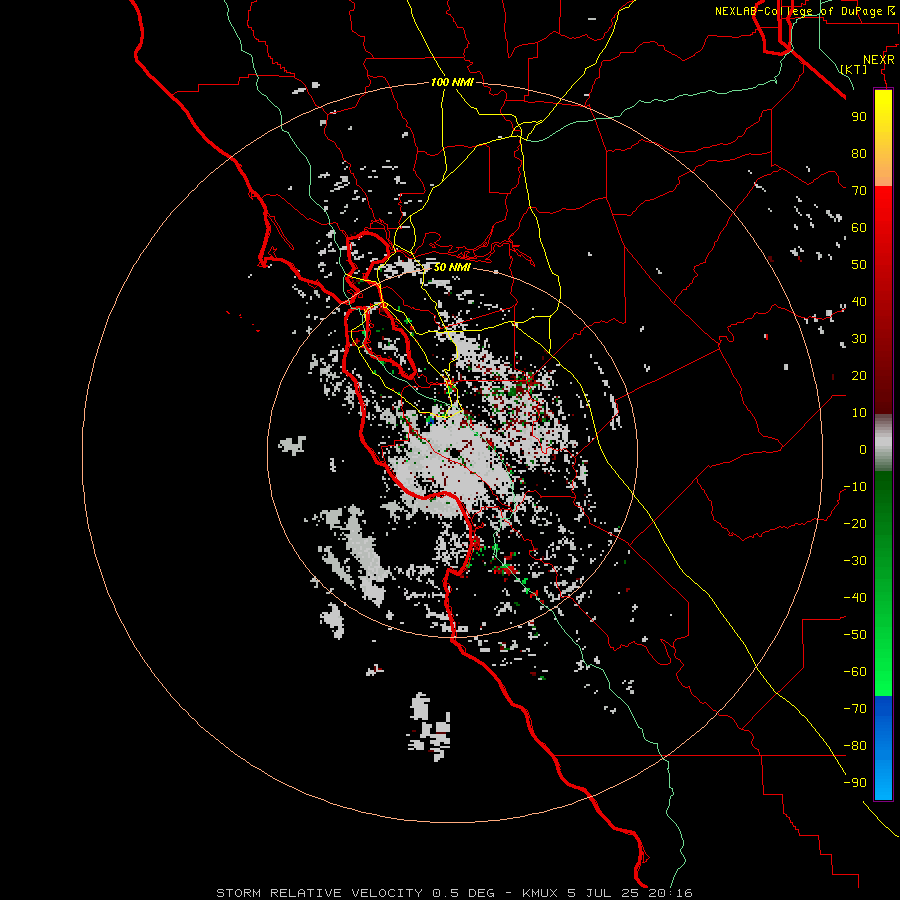Click the "30" value on the velocity scale
900x900 pixels.
coord(859,339)
